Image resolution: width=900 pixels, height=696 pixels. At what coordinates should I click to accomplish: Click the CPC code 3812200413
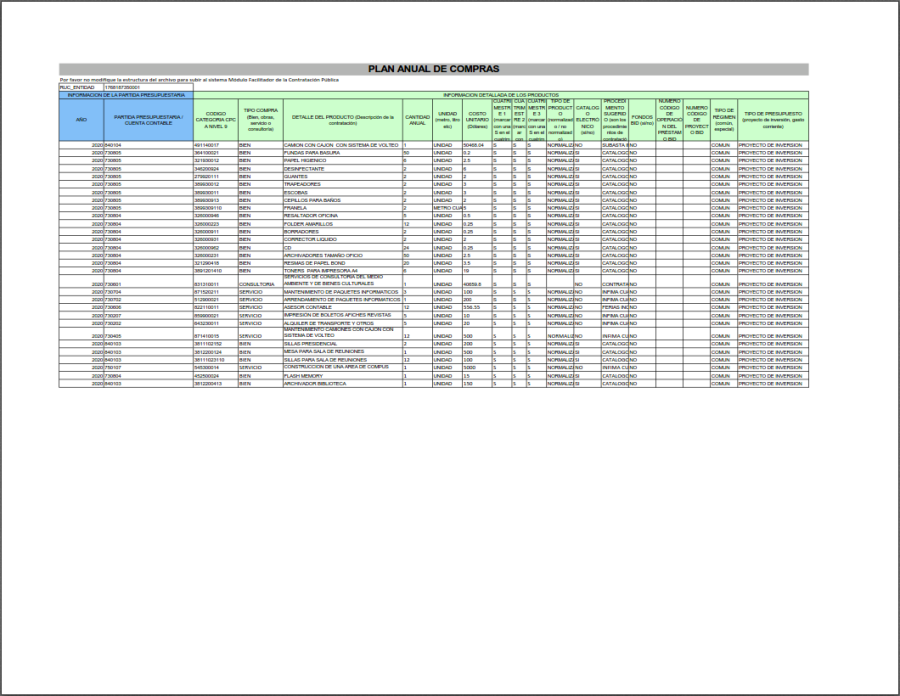(x=216, y=383)
